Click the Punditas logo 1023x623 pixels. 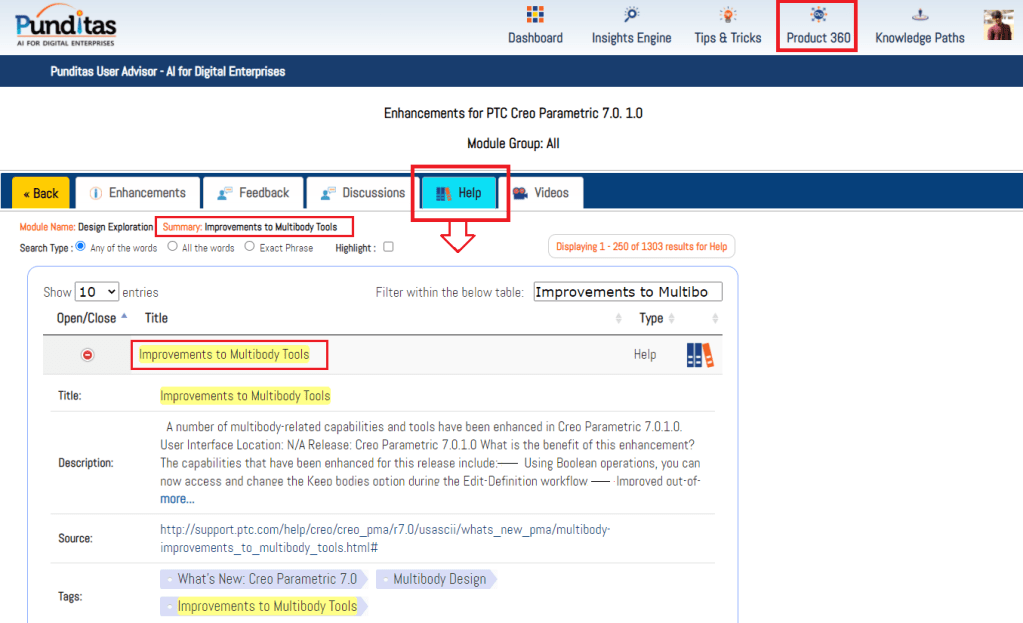(66, 28)
